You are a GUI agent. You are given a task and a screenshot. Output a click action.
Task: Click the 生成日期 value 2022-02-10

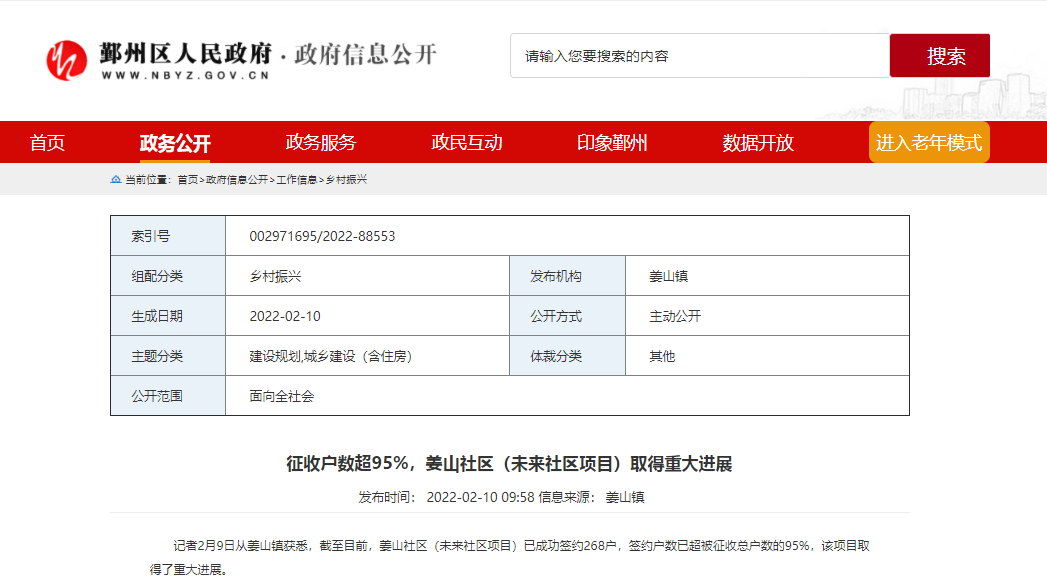(285, 316)
